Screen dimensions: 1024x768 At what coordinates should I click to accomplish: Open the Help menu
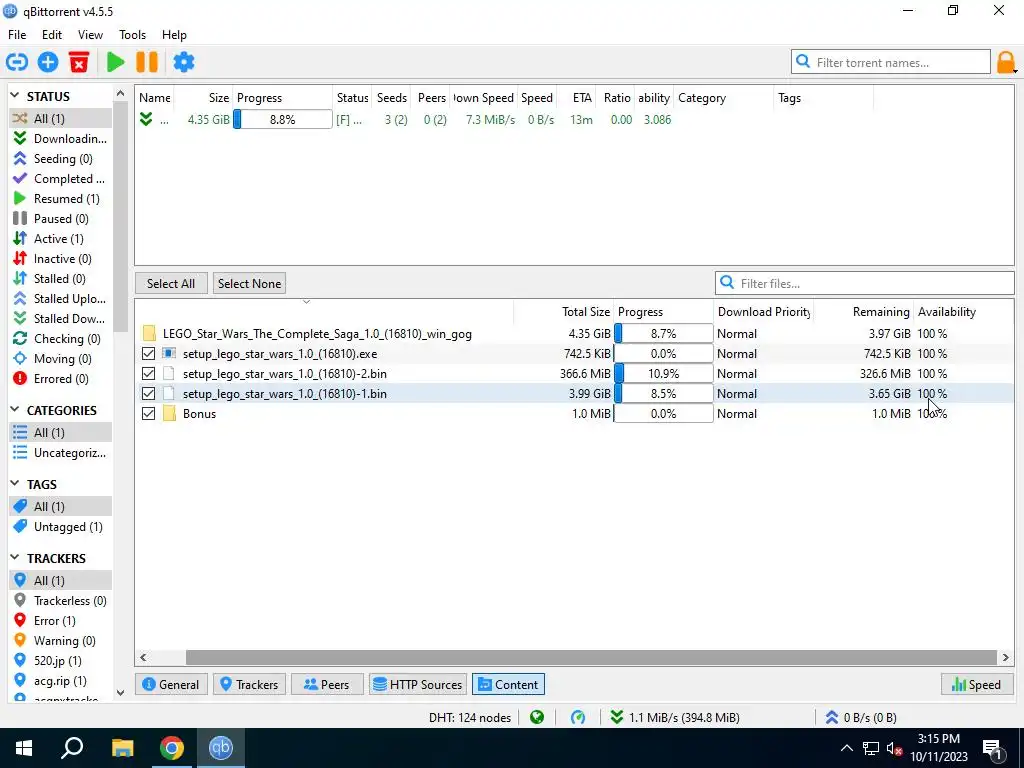pos(174,35)
